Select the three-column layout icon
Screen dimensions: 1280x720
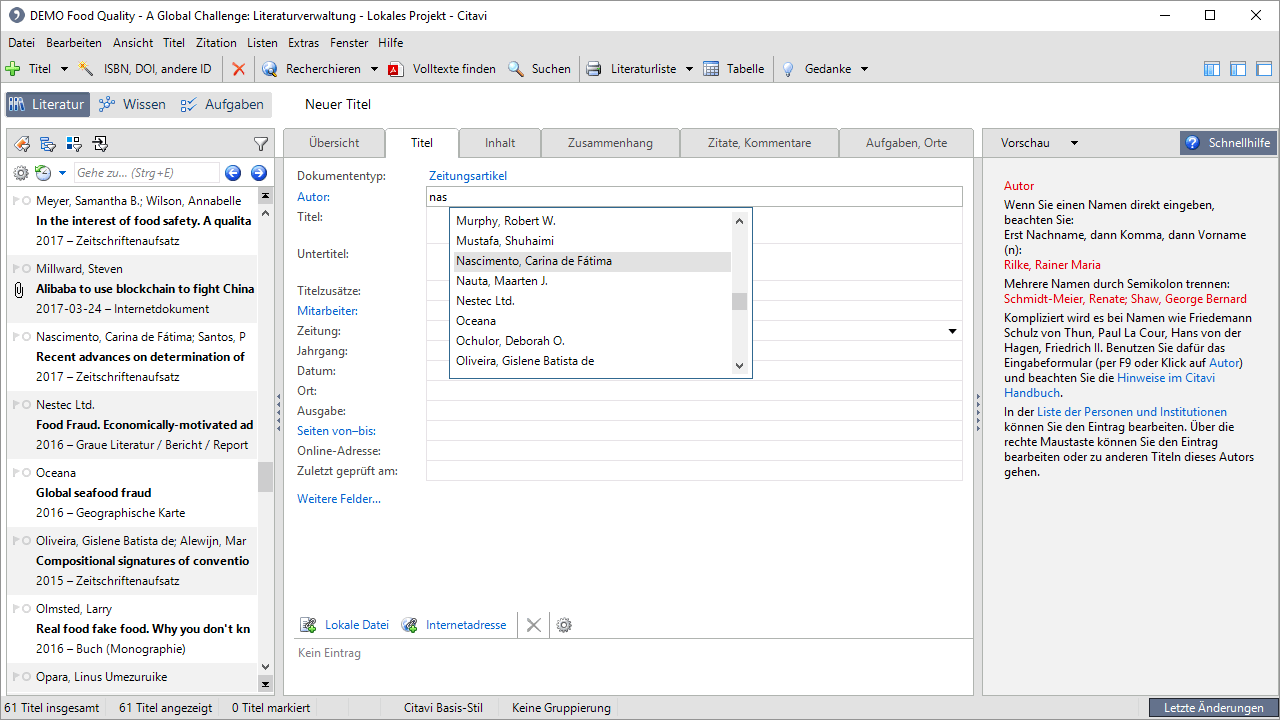1212,69
